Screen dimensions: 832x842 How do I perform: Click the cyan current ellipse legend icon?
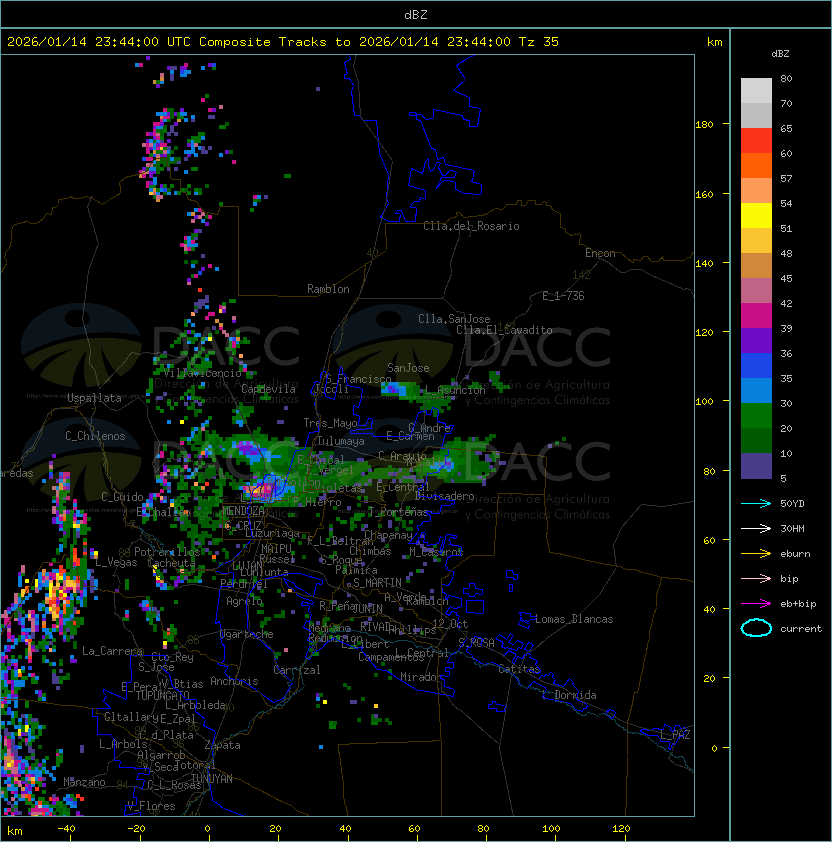pyautogui.click(x=756, y=628)
